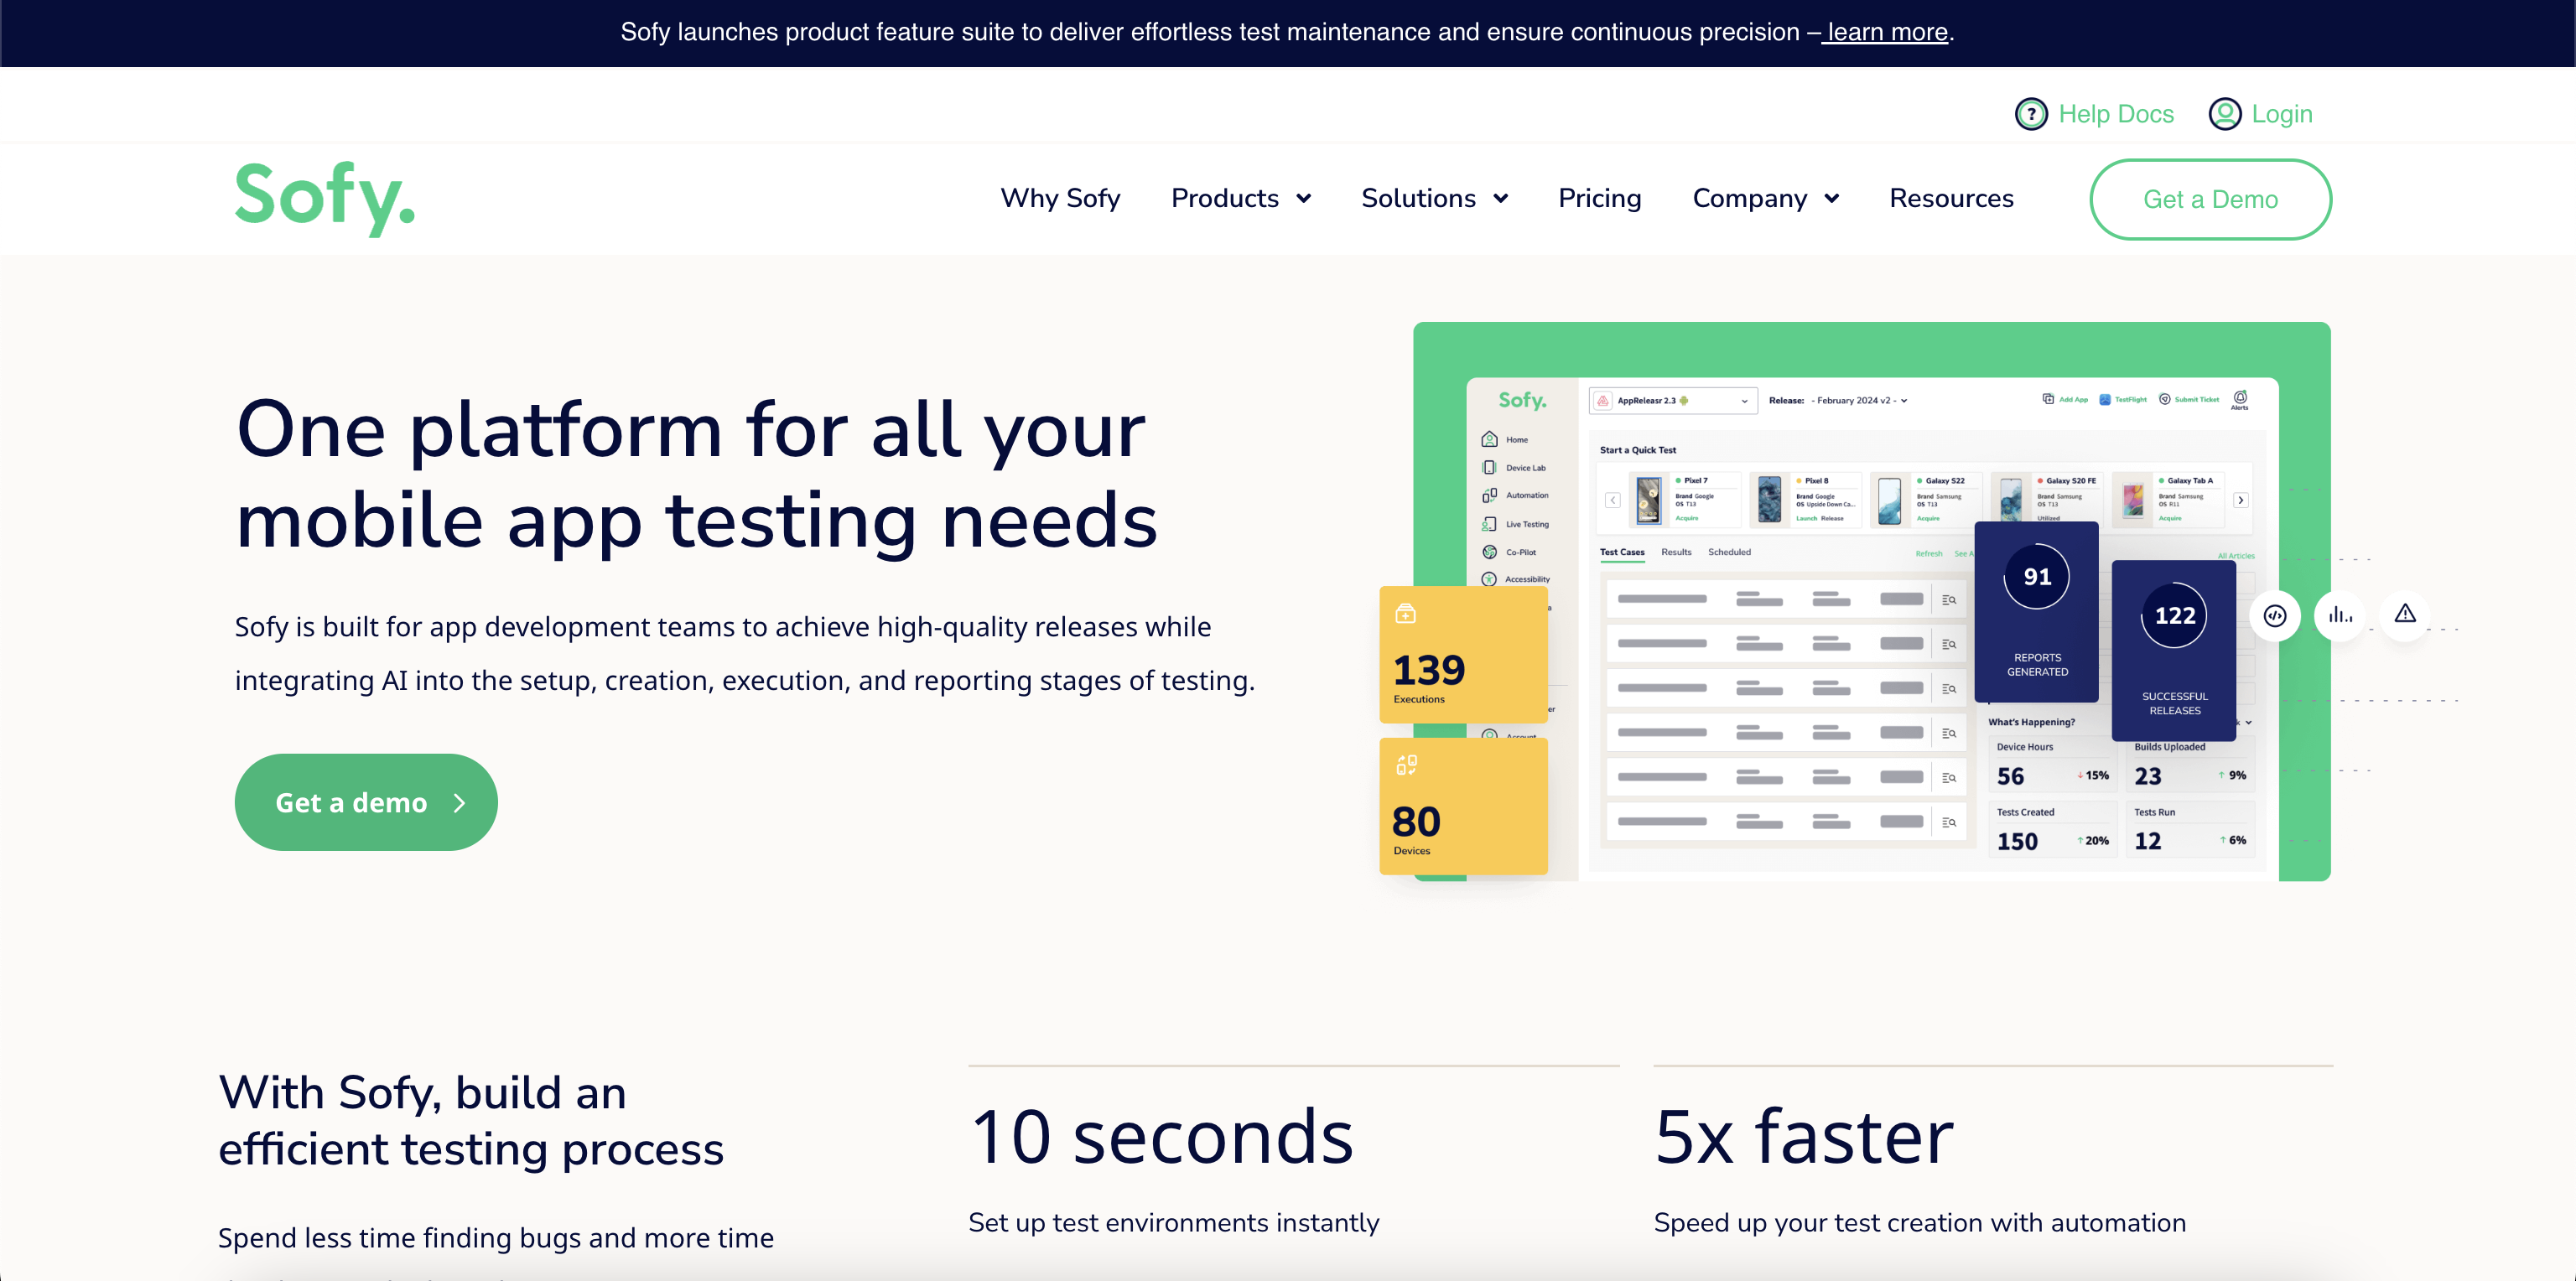This screenshot has width=2576, height=1281.
Task: Click the Login link text
Action: point(2281,114)
